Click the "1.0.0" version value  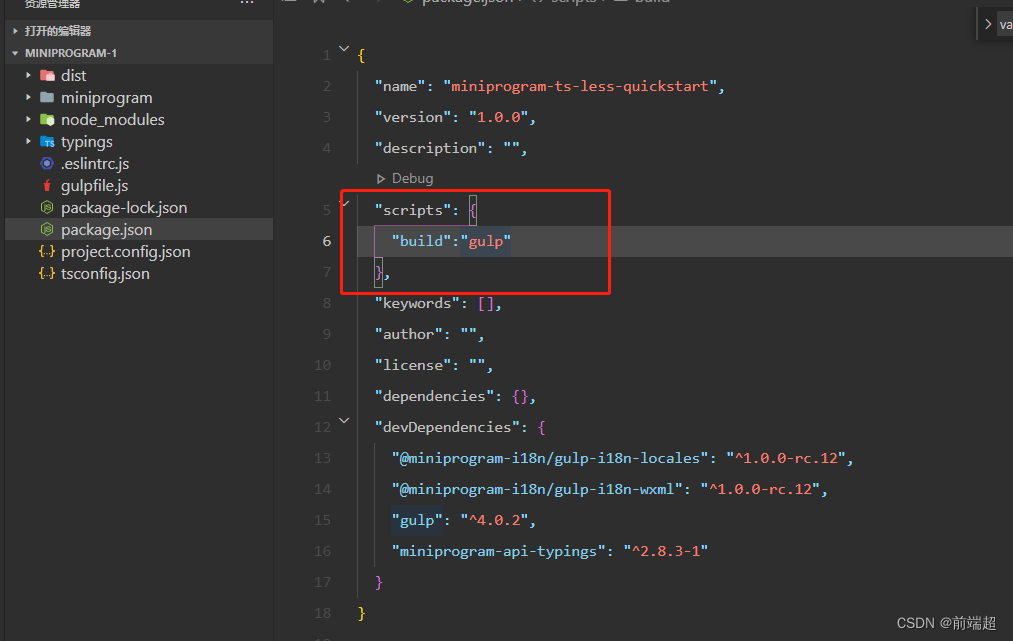(499, 117)
